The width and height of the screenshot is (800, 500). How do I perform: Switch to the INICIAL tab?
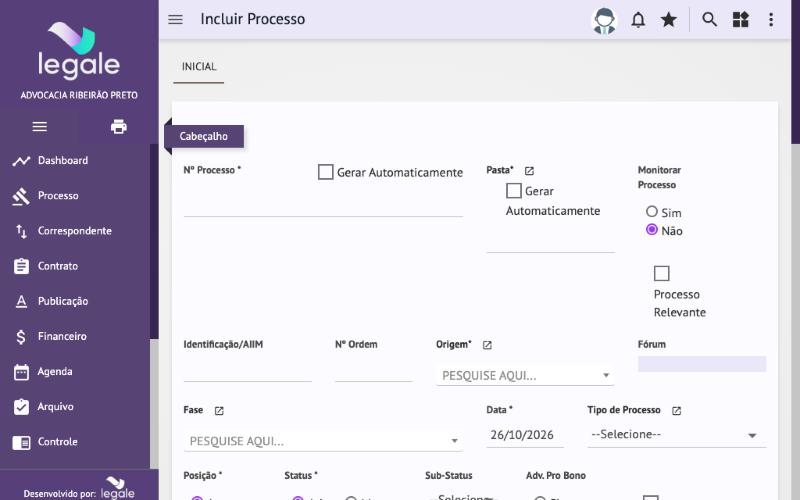tap(199, 67)
